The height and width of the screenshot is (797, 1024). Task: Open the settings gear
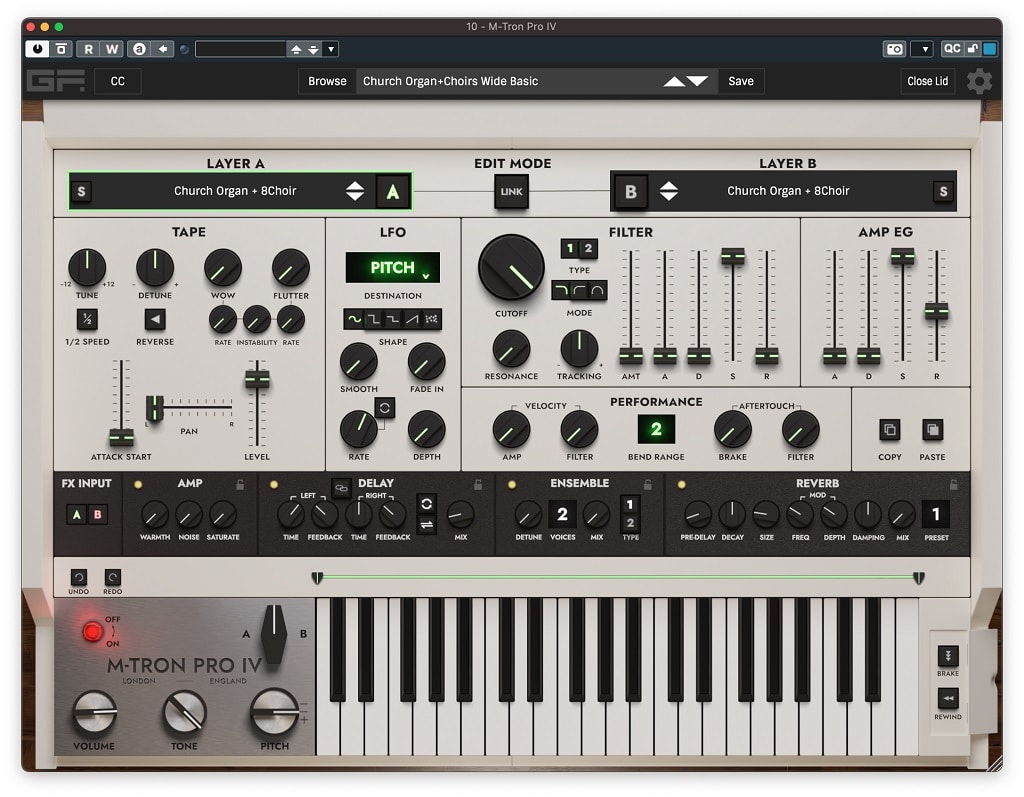[x=979, y=81]
